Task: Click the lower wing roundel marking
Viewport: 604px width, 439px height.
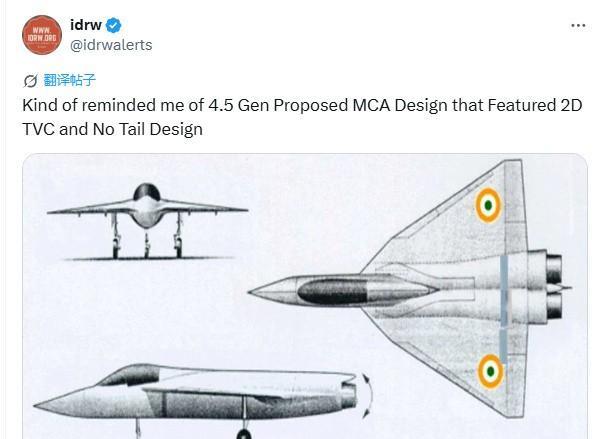Action: pyautogui.click(x=488, y=372)
